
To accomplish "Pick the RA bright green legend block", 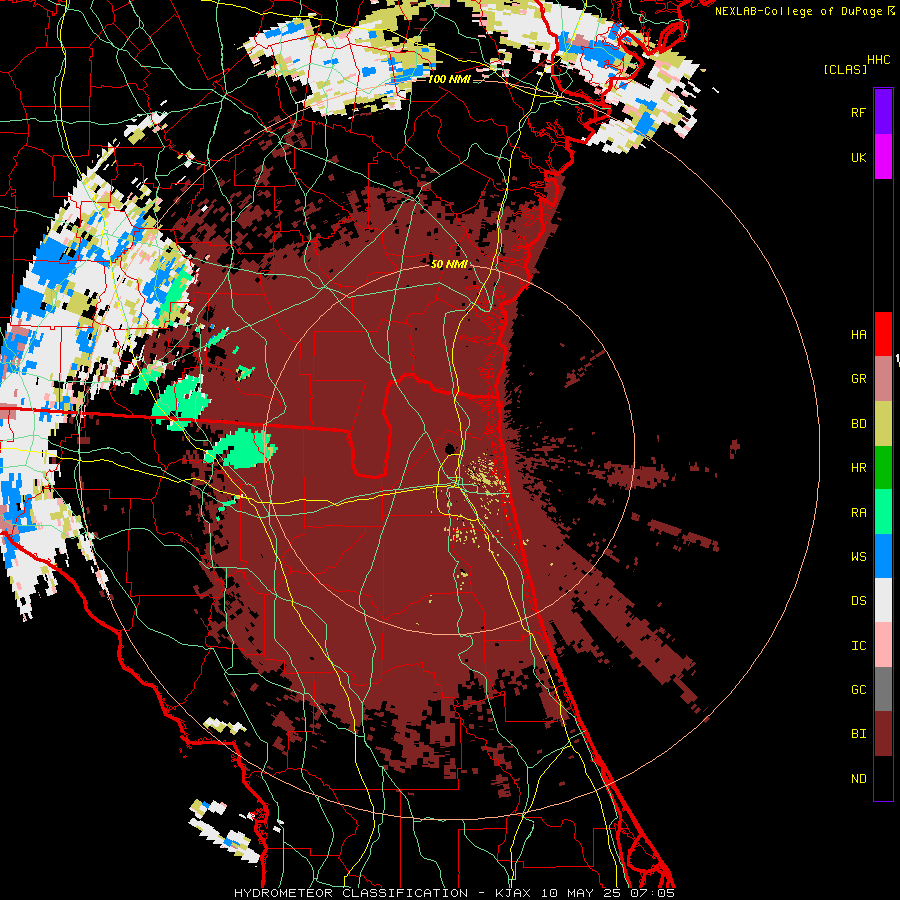I will tap(883, 512).
